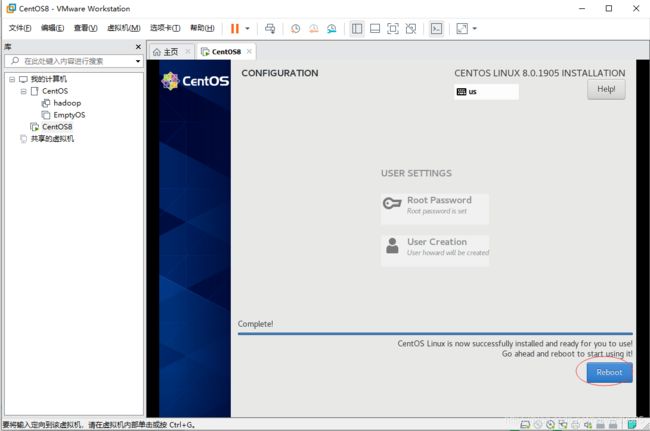Enter full screen mode icon
The height and width of the screenshot is (431, 650).
pos(393,29)
